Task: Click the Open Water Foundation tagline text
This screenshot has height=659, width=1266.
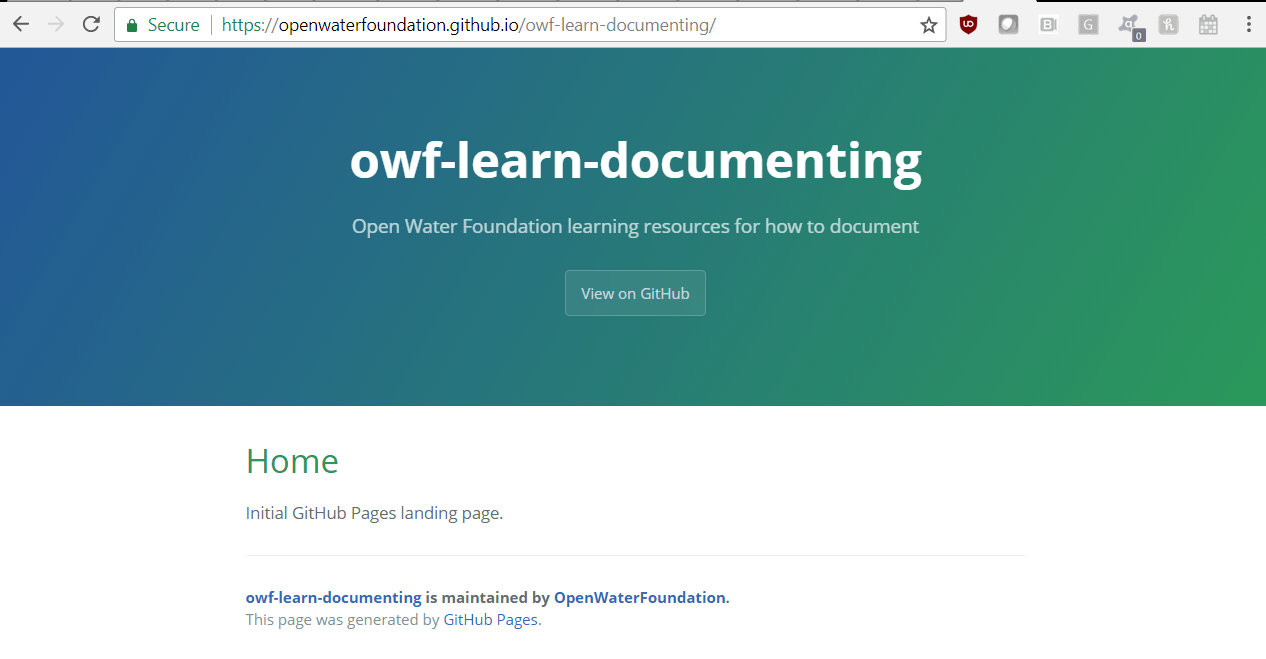Action: tap(635, 226)
